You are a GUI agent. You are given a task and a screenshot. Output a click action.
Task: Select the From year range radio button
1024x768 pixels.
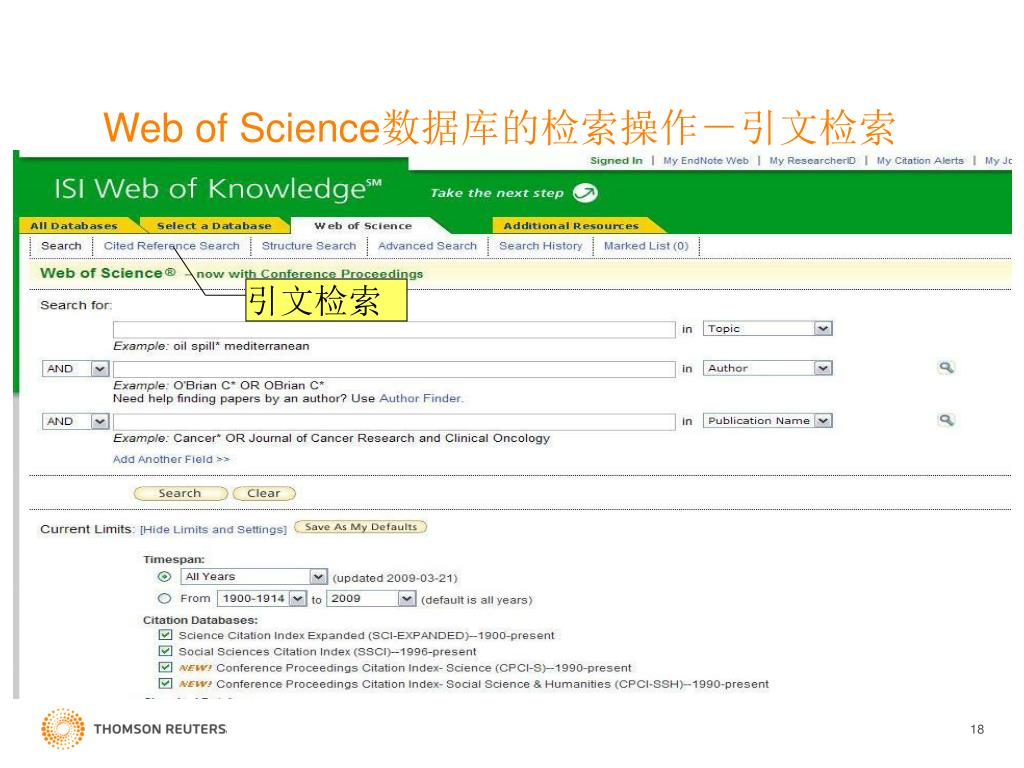[165, 598]
